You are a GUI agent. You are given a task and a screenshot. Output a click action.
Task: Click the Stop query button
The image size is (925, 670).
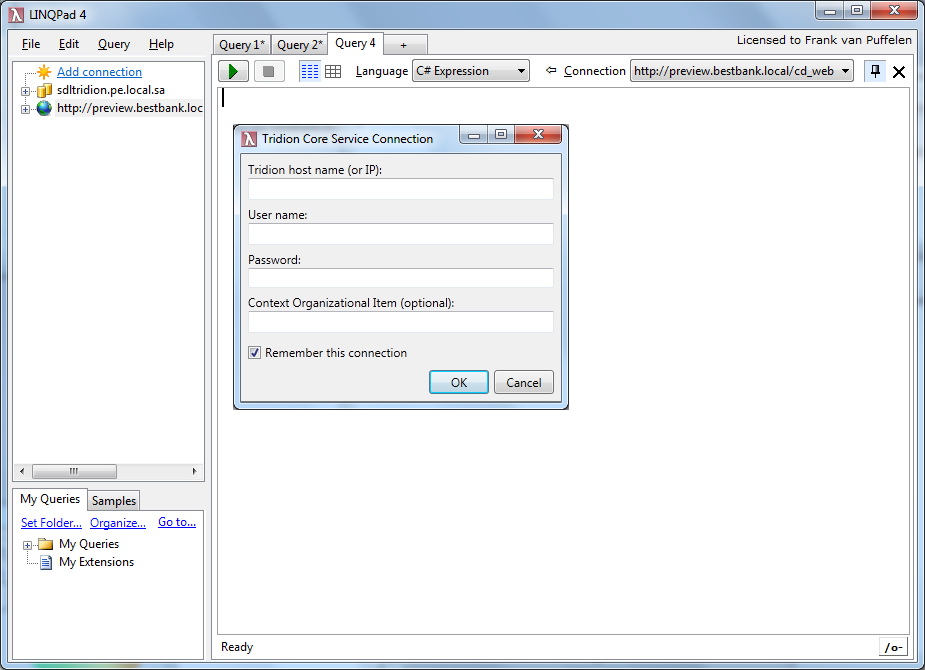coord(268,71)
